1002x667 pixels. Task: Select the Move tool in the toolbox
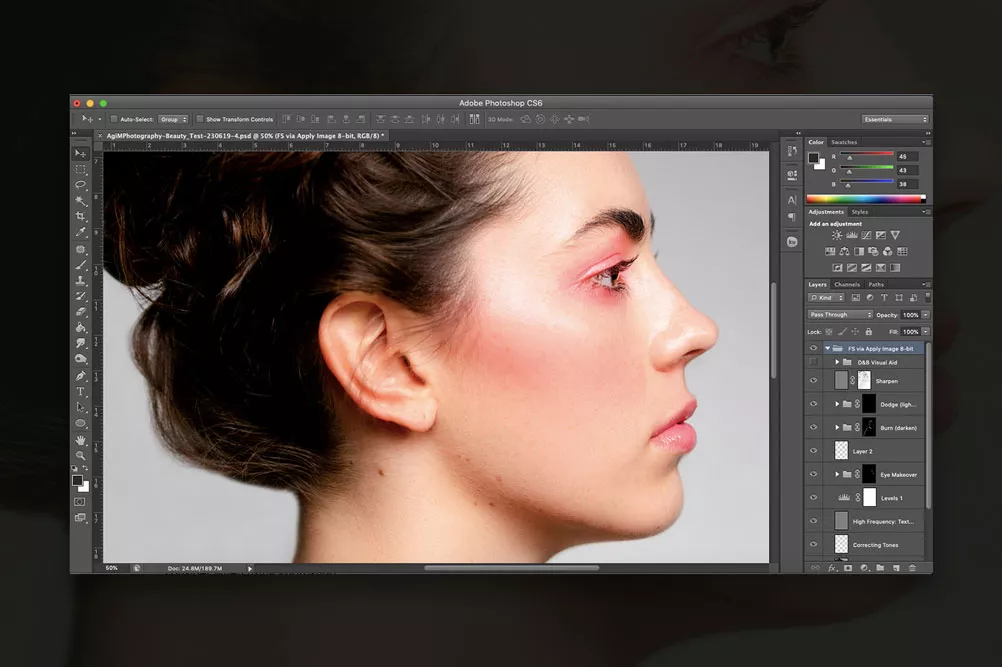pos(81,154)
